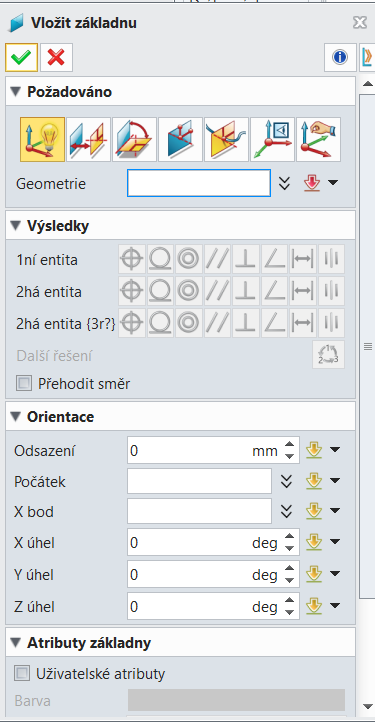This screenshot has height=722, width=375.
Task: Cancel with the red X button
Action: [x=56, y=58]
